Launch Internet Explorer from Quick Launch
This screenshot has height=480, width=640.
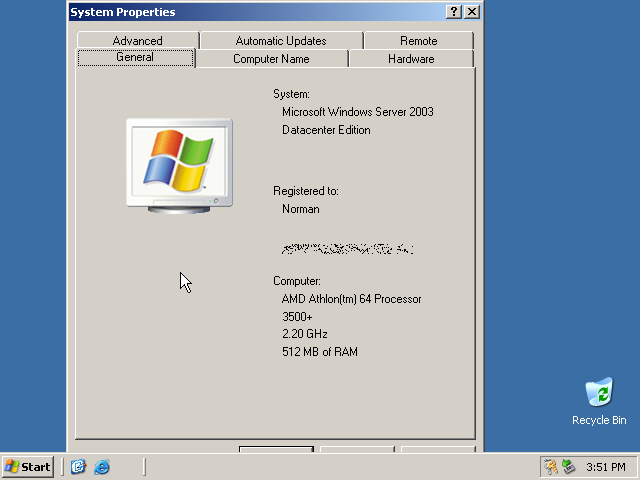(x=102, y=467)
